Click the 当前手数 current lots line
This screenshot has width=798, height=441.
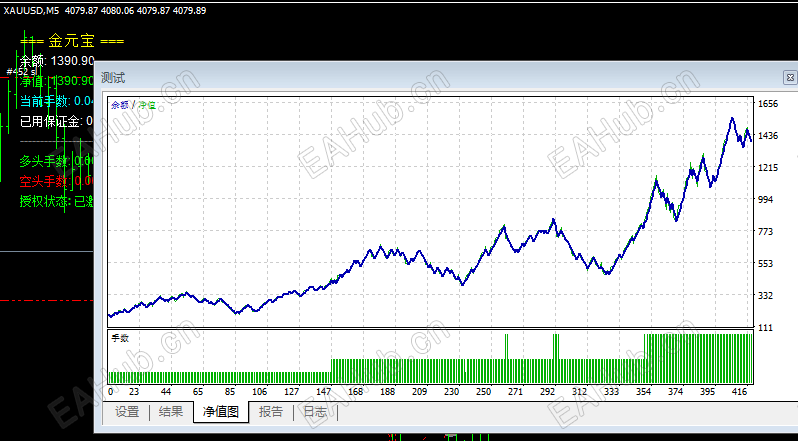tap(56, 101)
